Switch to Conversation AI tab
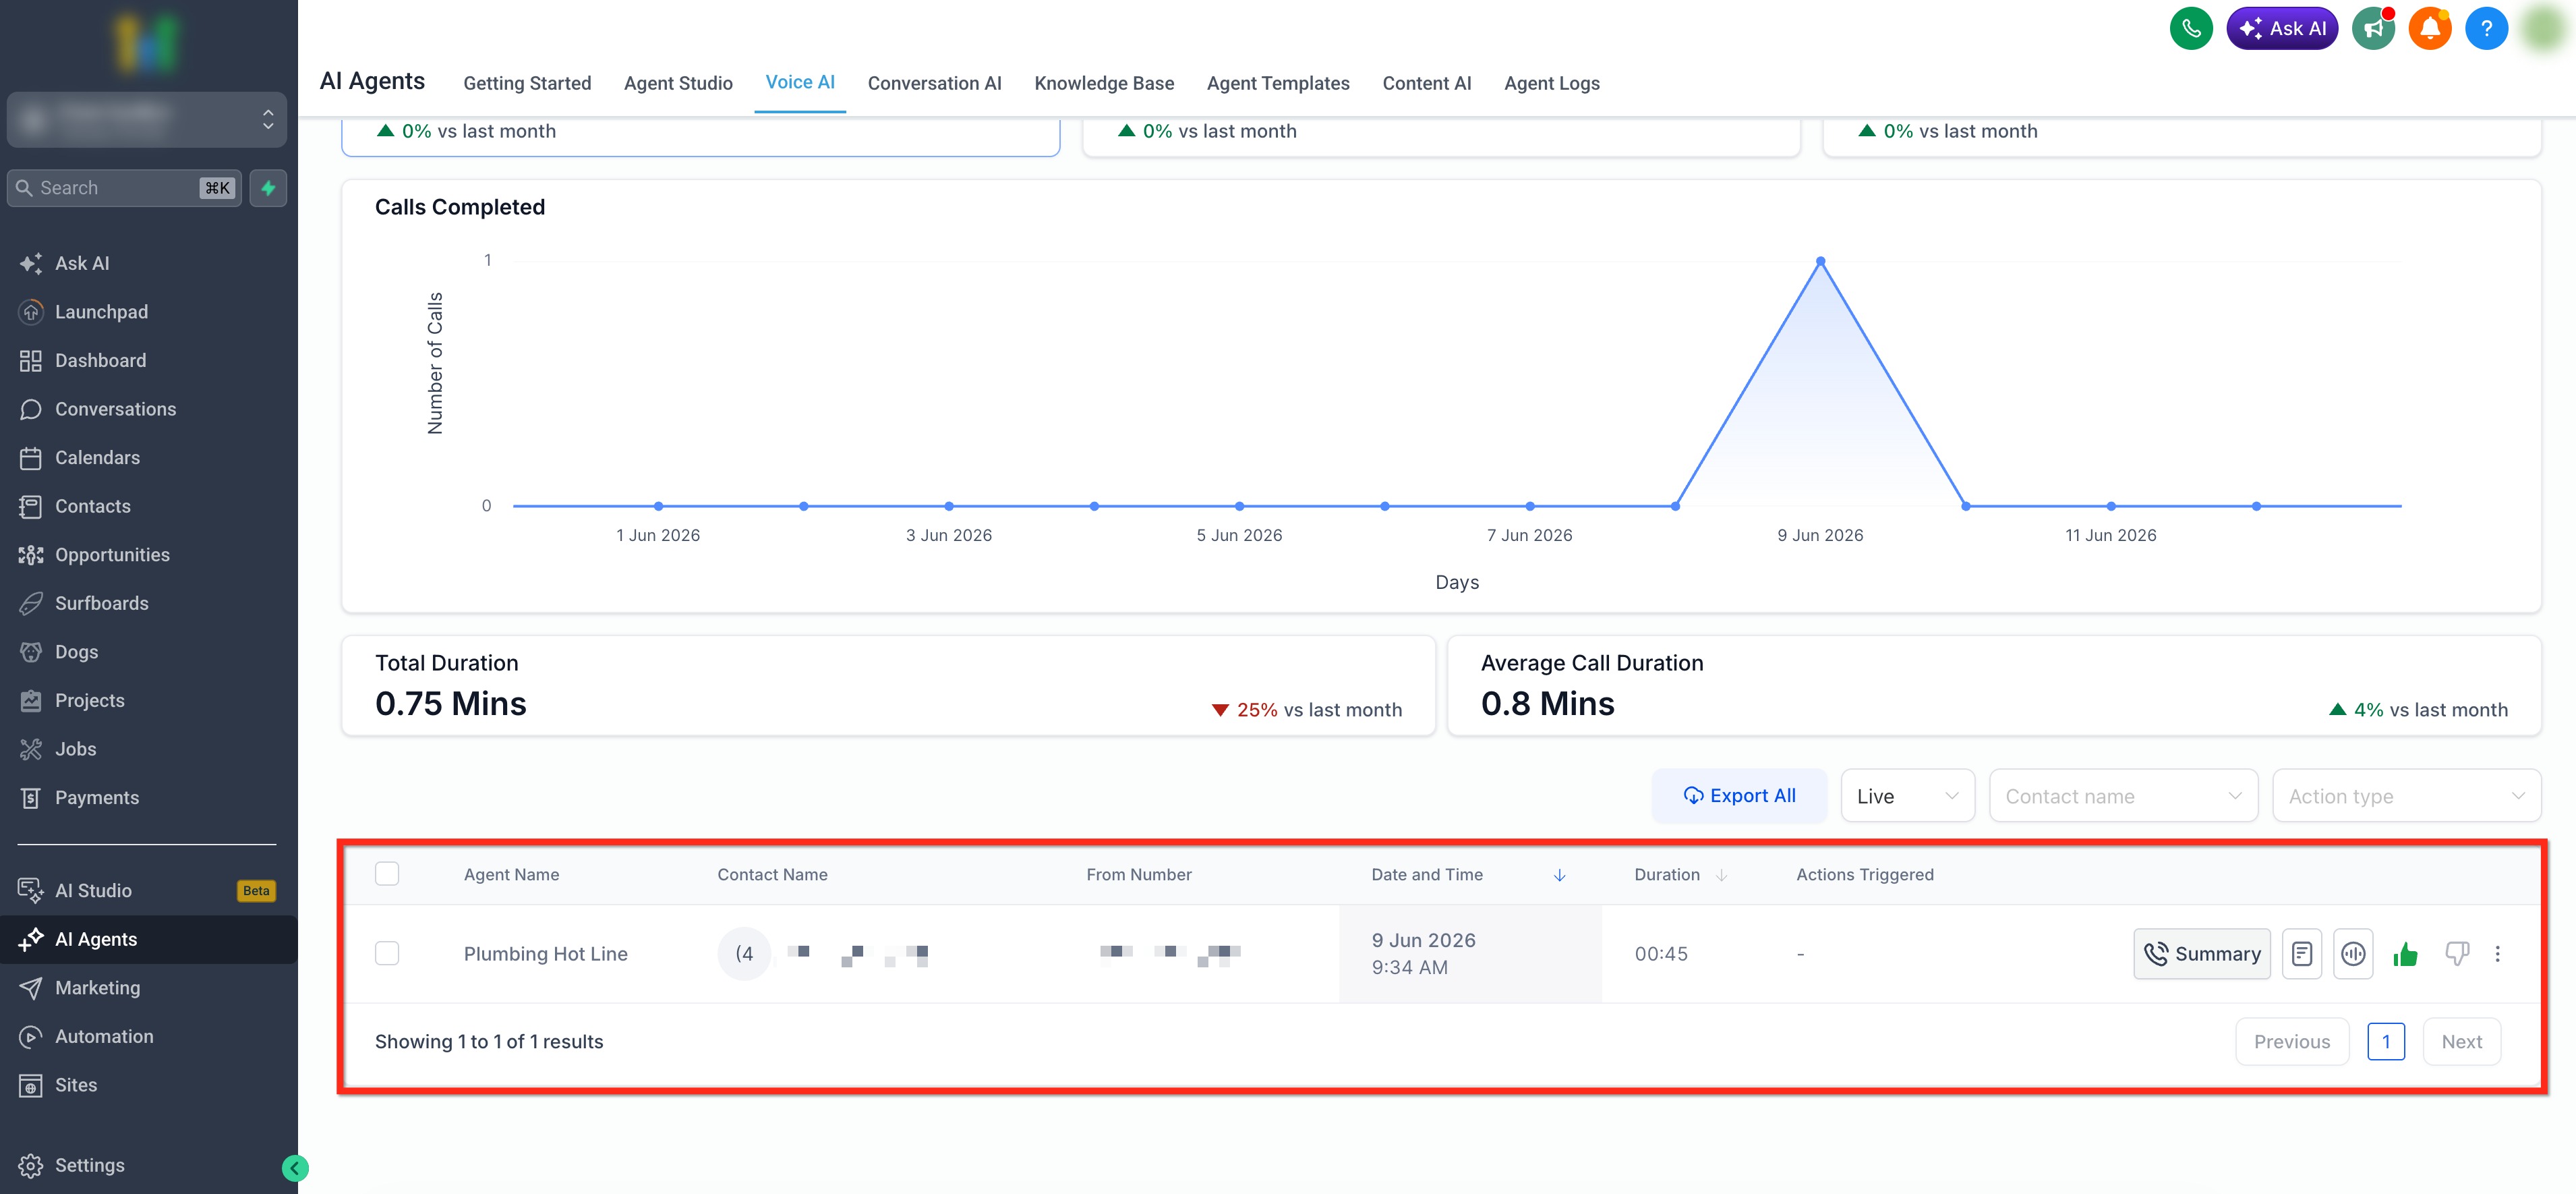 point(934,83)
